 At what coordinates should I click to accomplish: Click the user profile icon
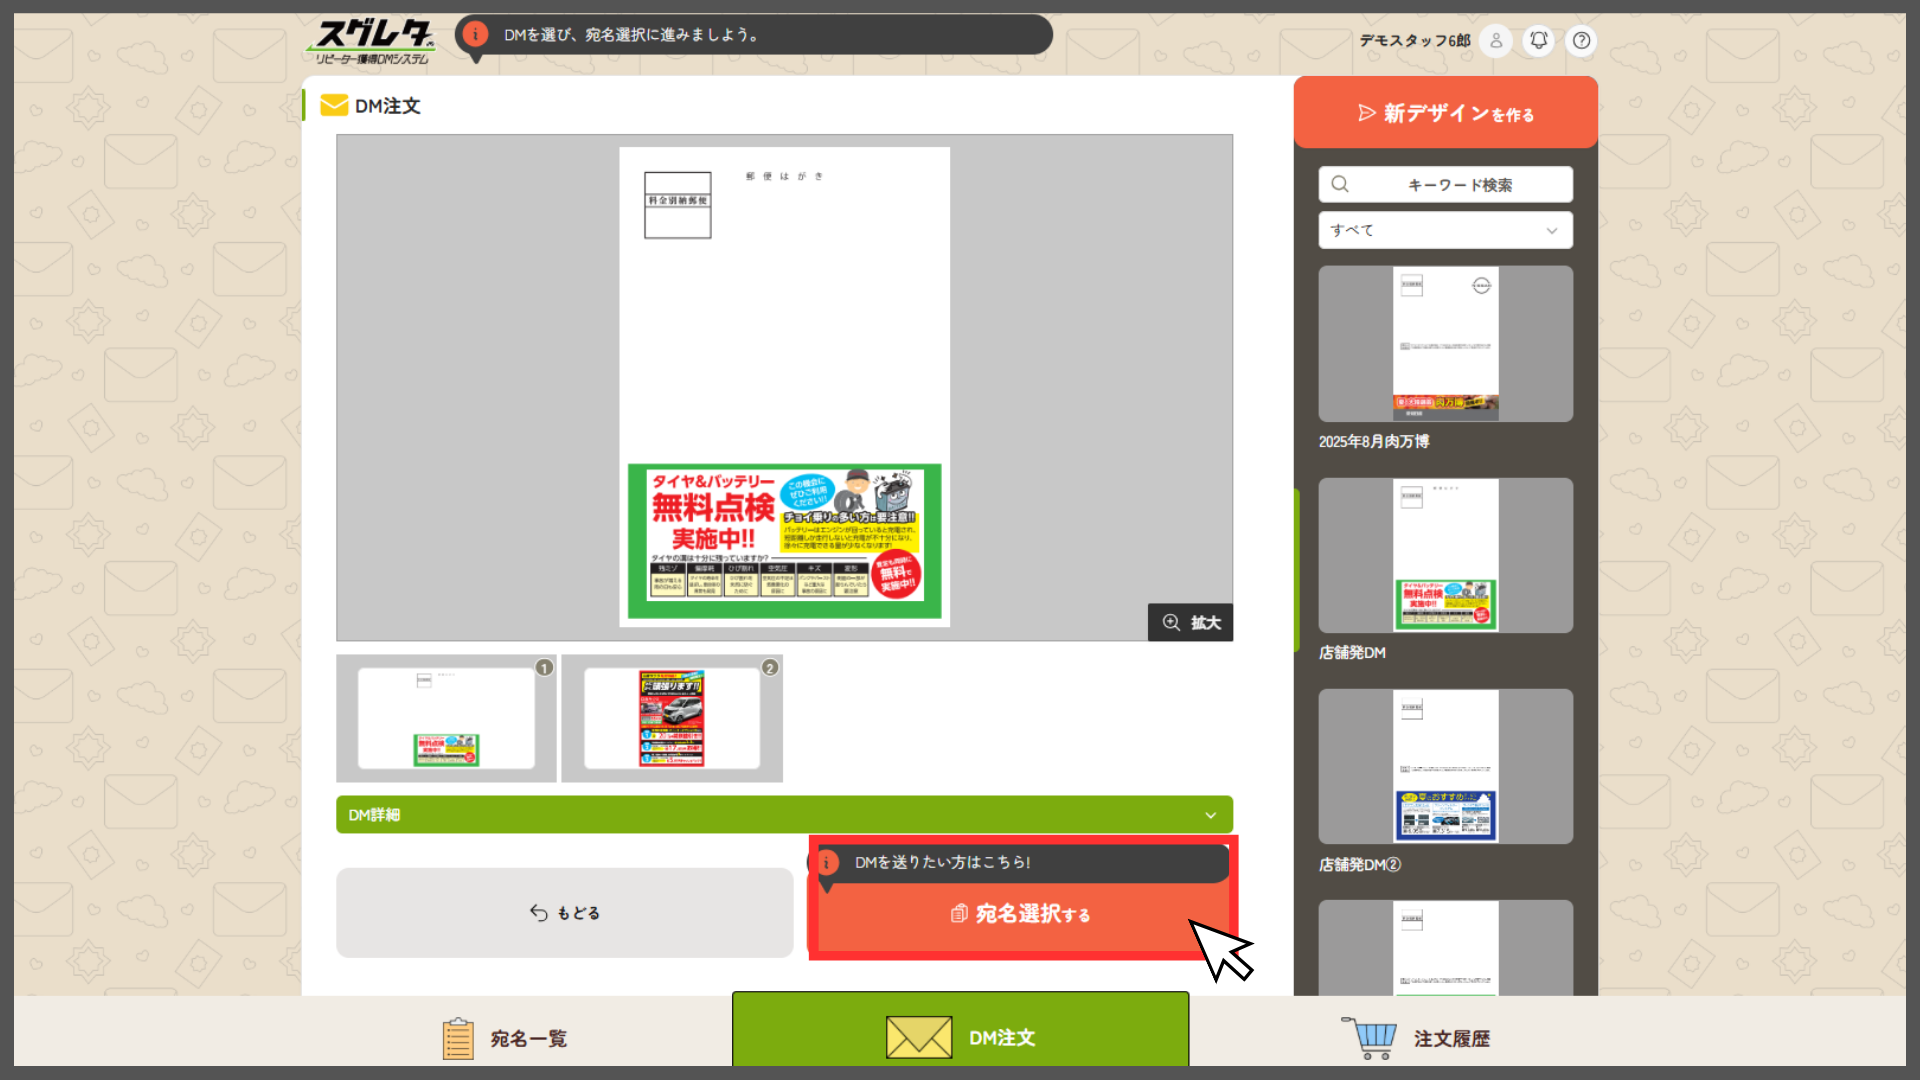[1496, 41]
